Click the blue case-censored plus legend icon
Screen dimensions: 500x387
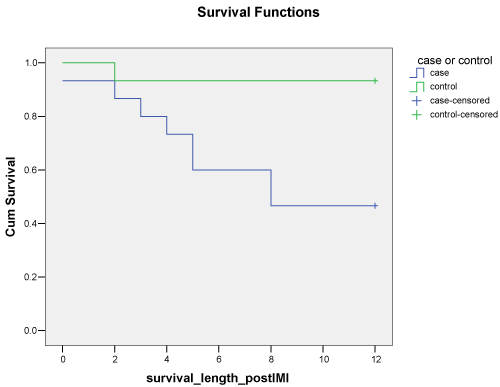click(417, 101)
